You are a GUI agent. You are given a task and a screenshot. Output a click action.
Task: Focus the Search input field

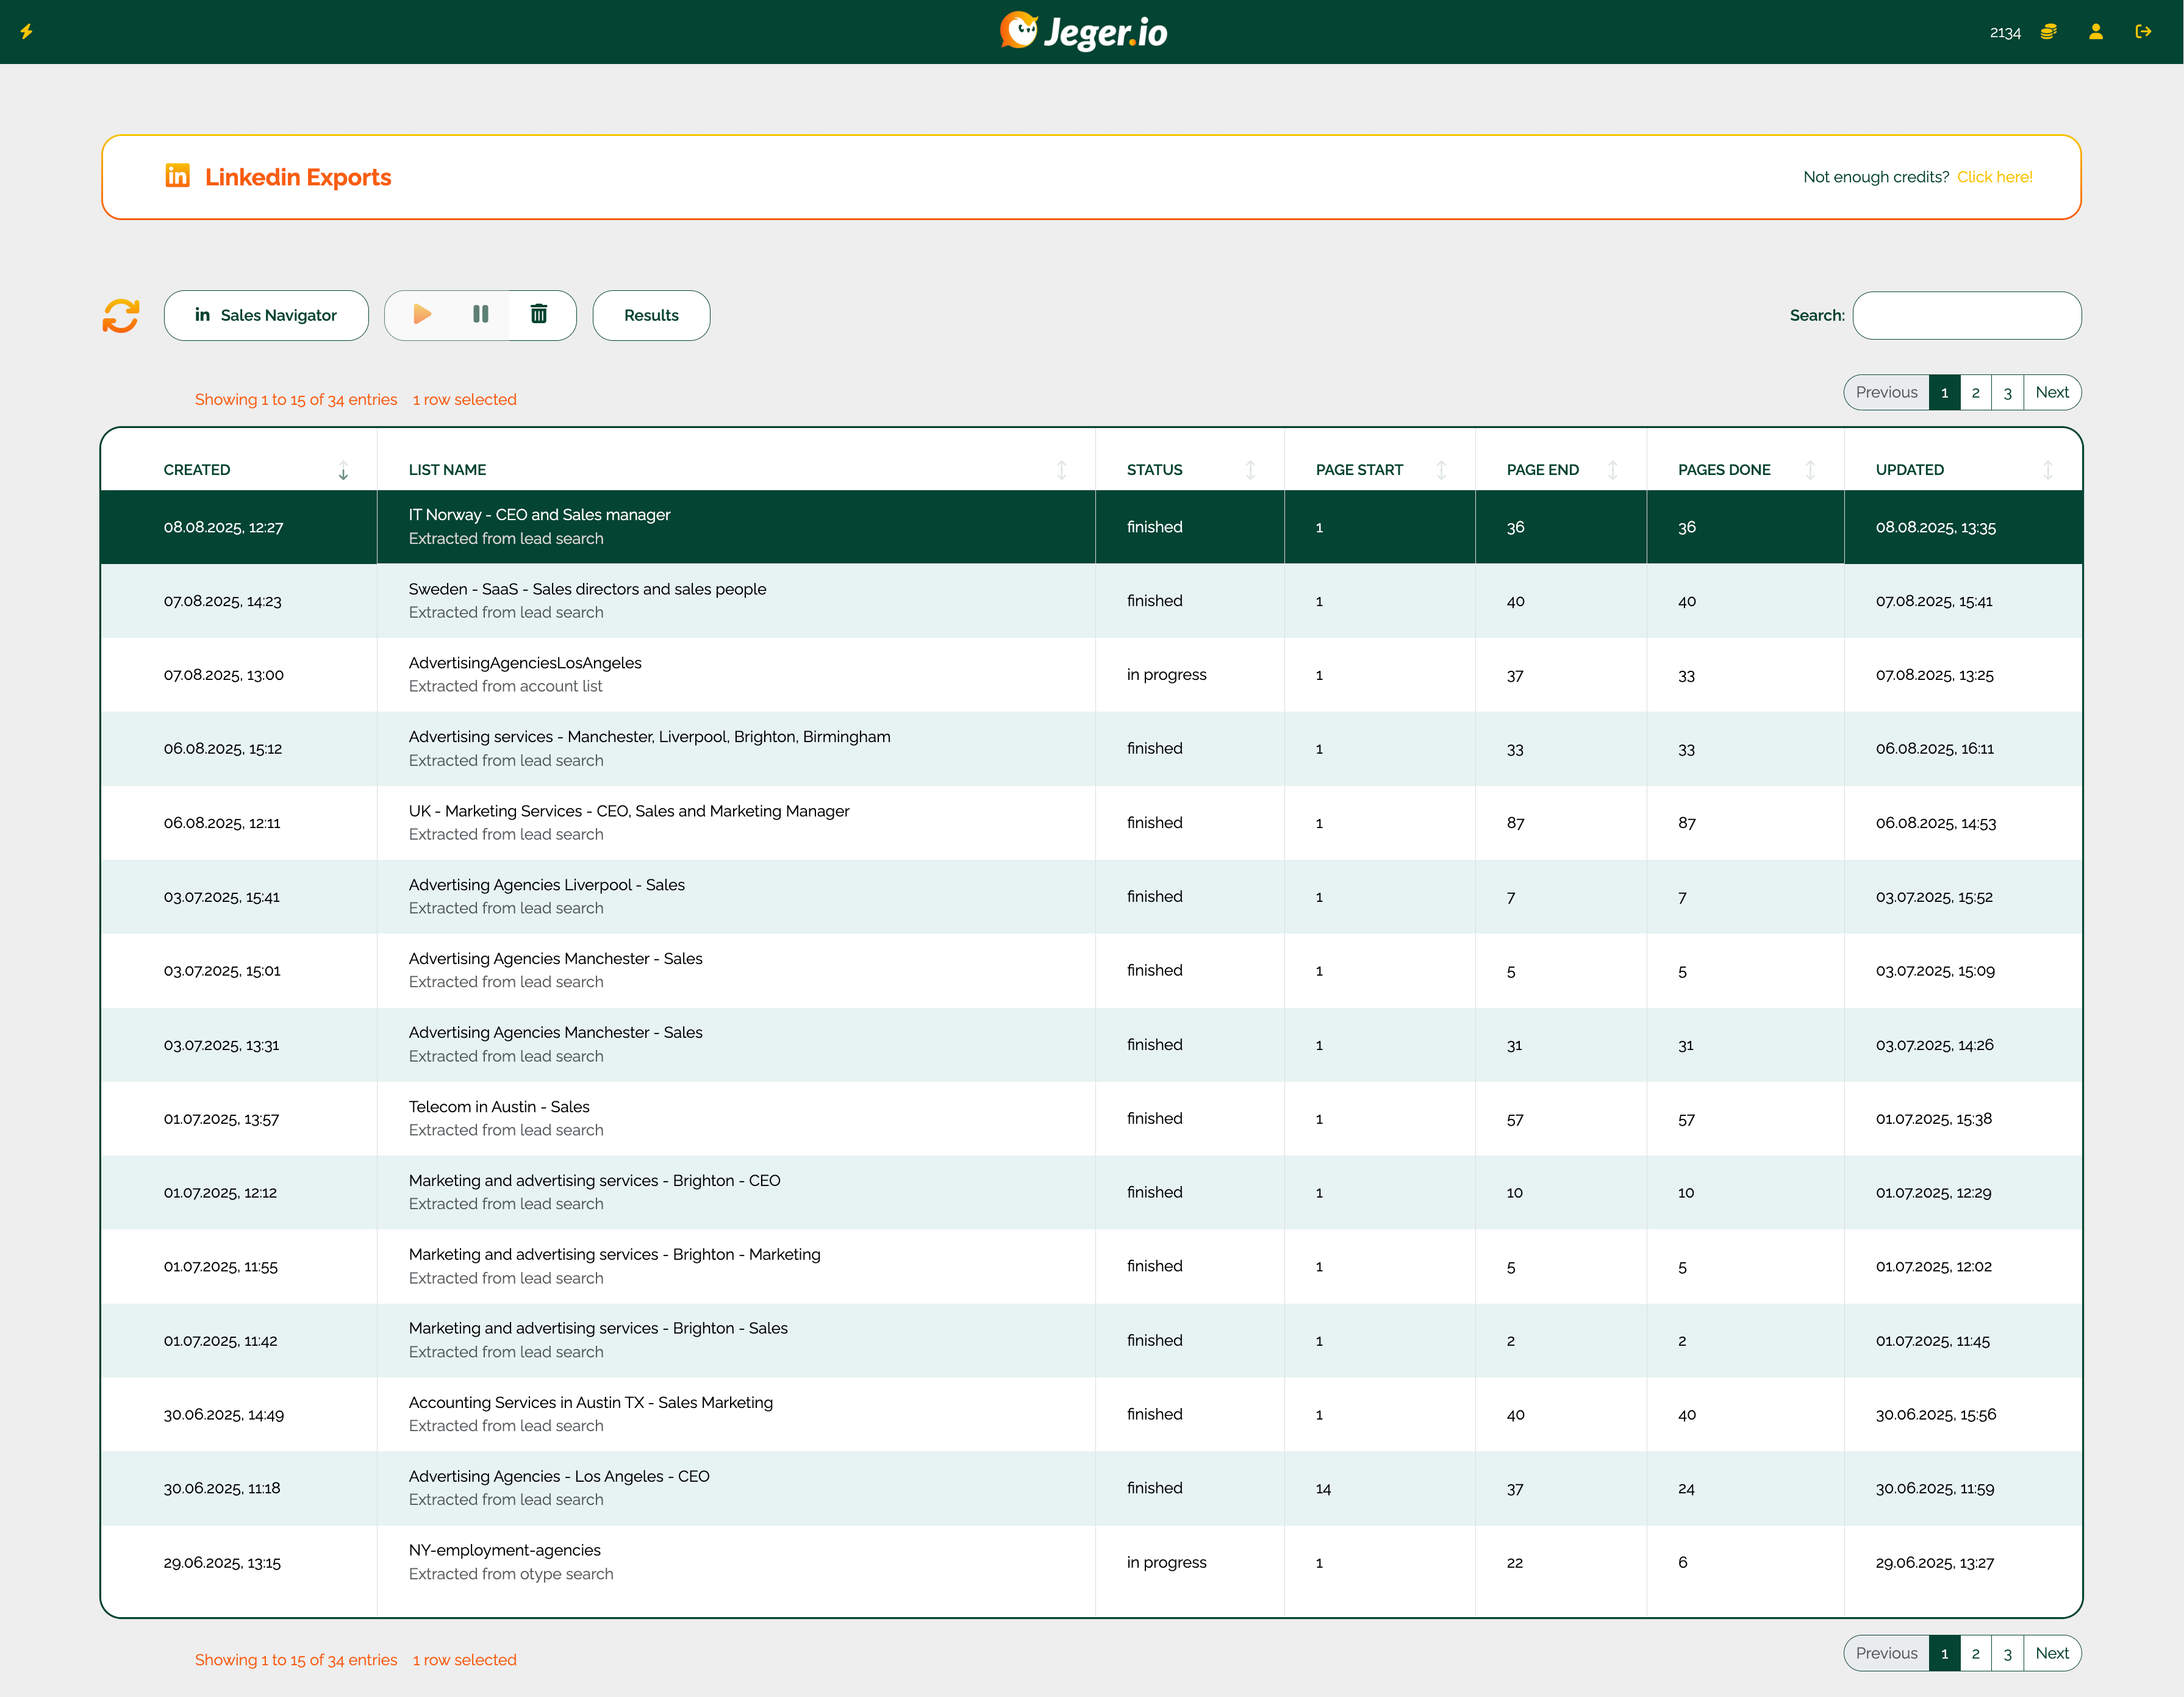point(1966,316)
